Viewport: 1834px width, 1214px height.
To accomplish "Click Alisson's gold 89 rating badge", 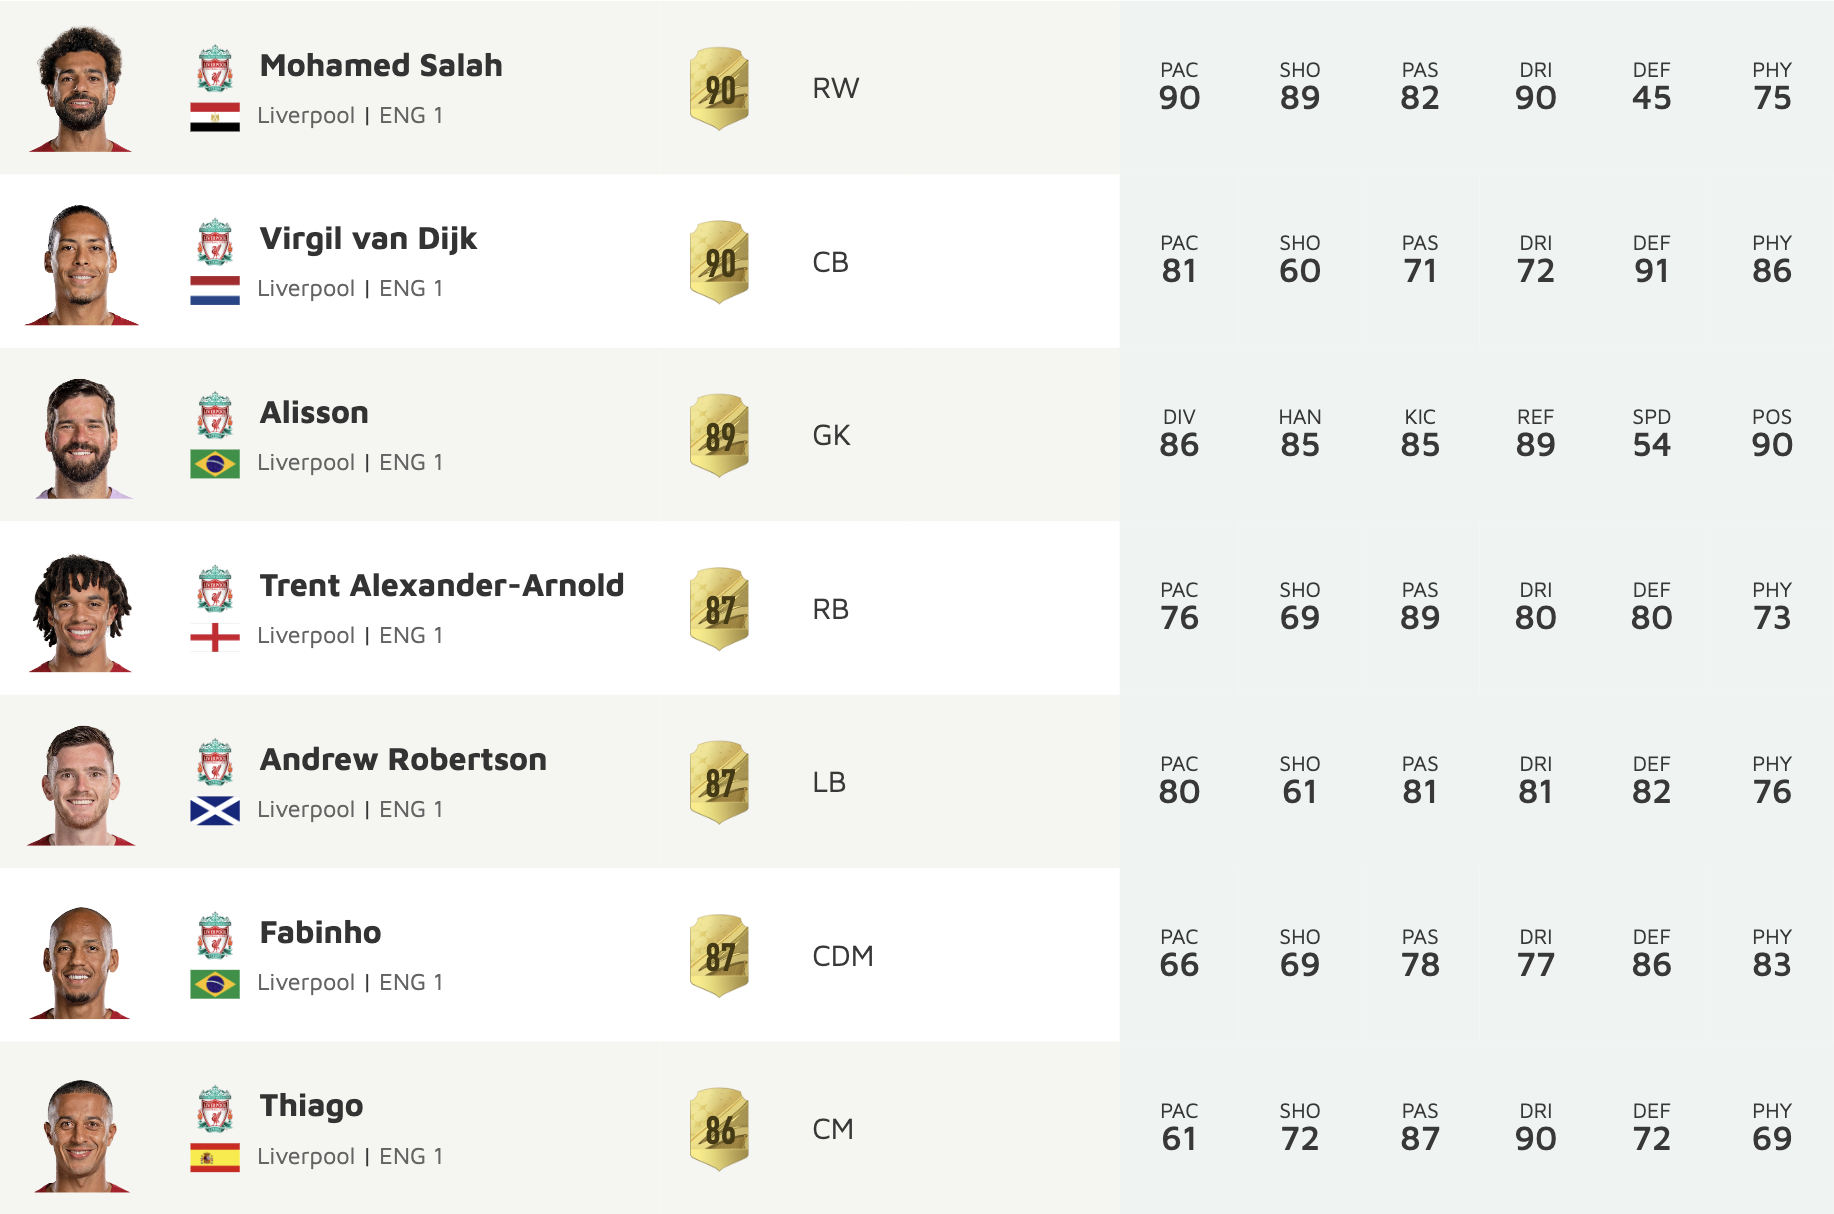I will pyautogui.click(x=719, y=436).
